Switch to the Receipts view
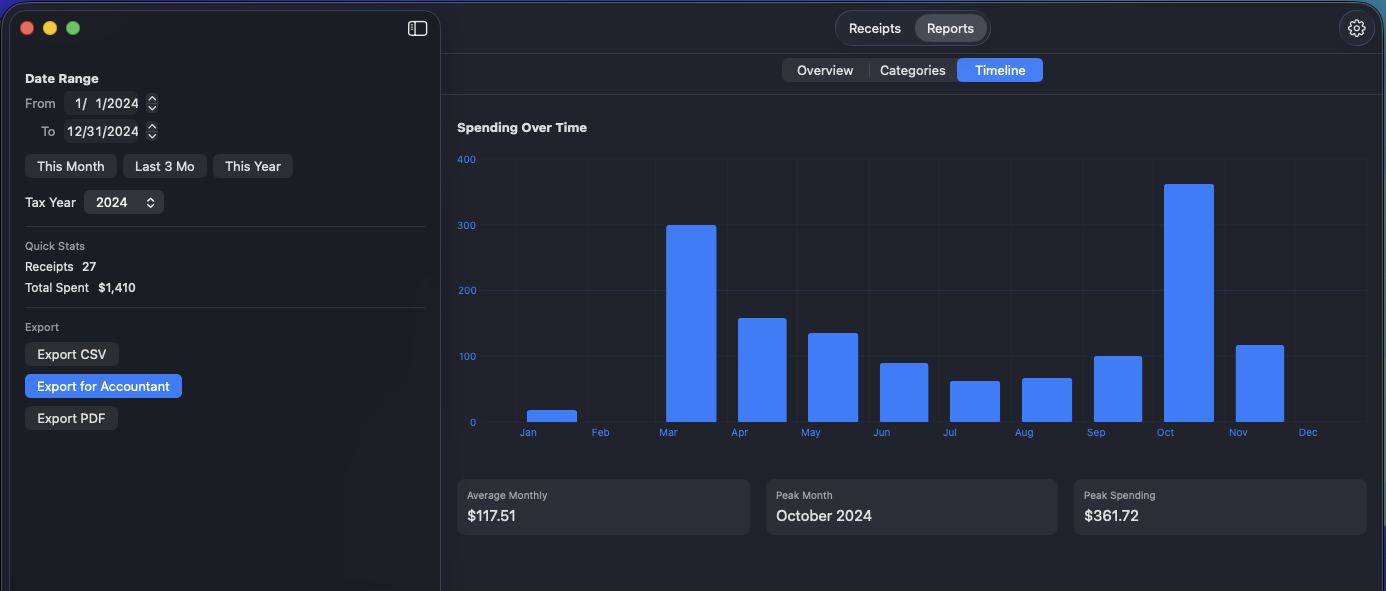 pos(874,28)
